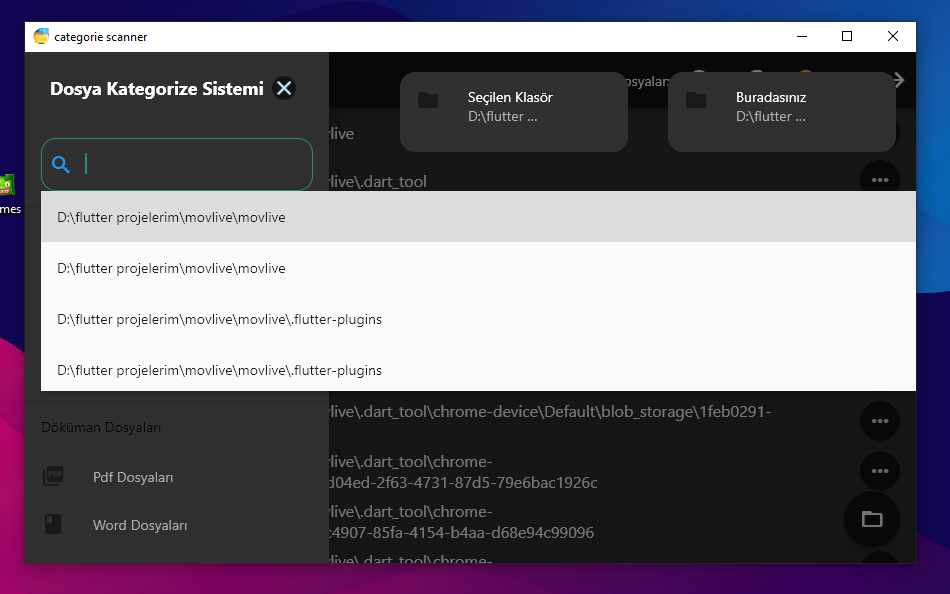Click the Dosya Kategorize Sistemi title
The image size is (950, 594).
click(157, 88)
